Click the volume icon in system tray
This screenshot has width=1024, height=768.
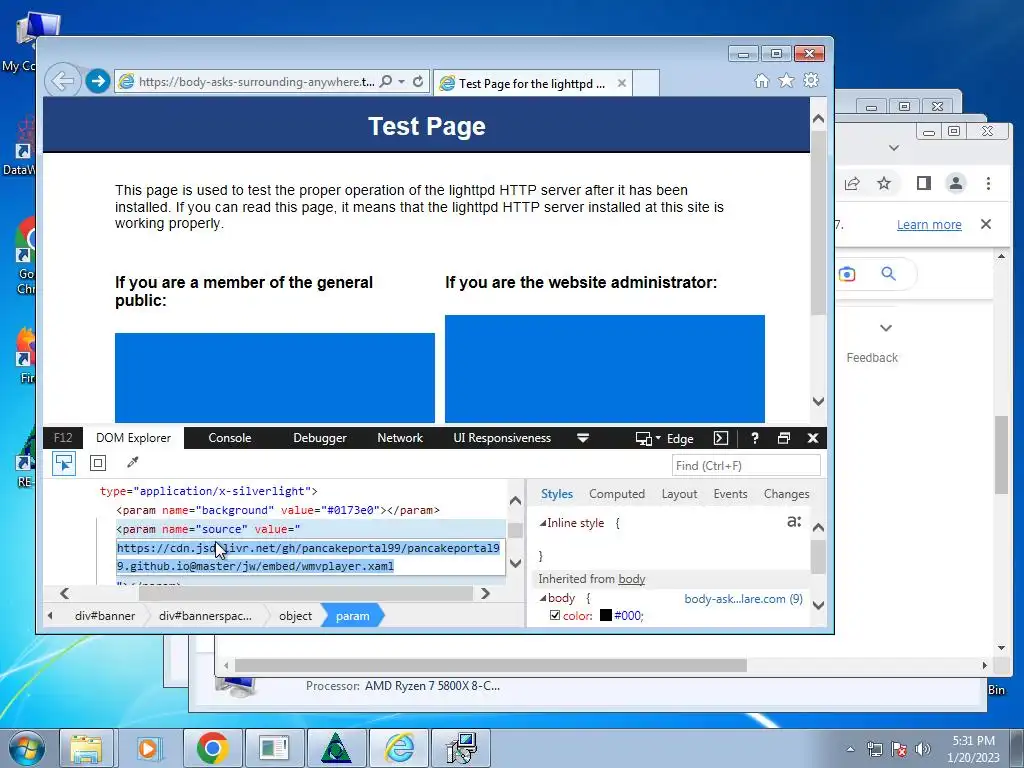point(923,749)
